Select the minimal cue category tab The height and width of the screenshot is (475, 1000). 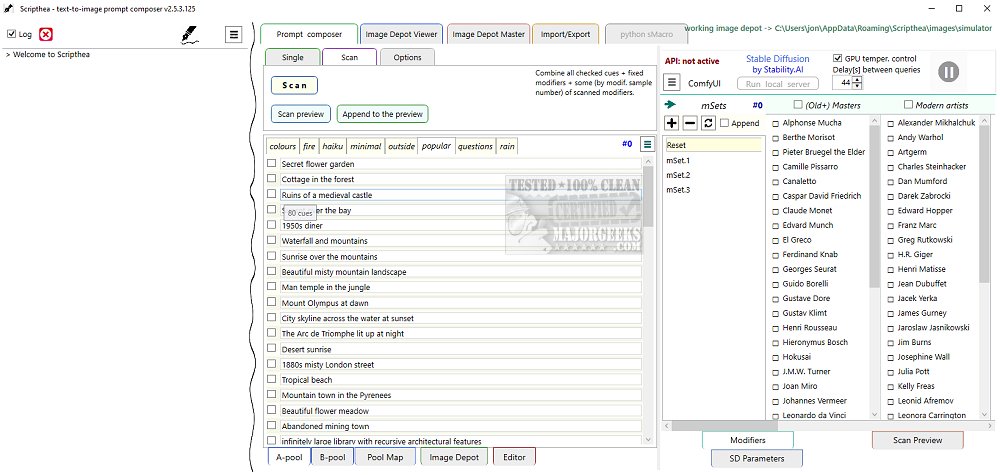click(x=365, y=146)
